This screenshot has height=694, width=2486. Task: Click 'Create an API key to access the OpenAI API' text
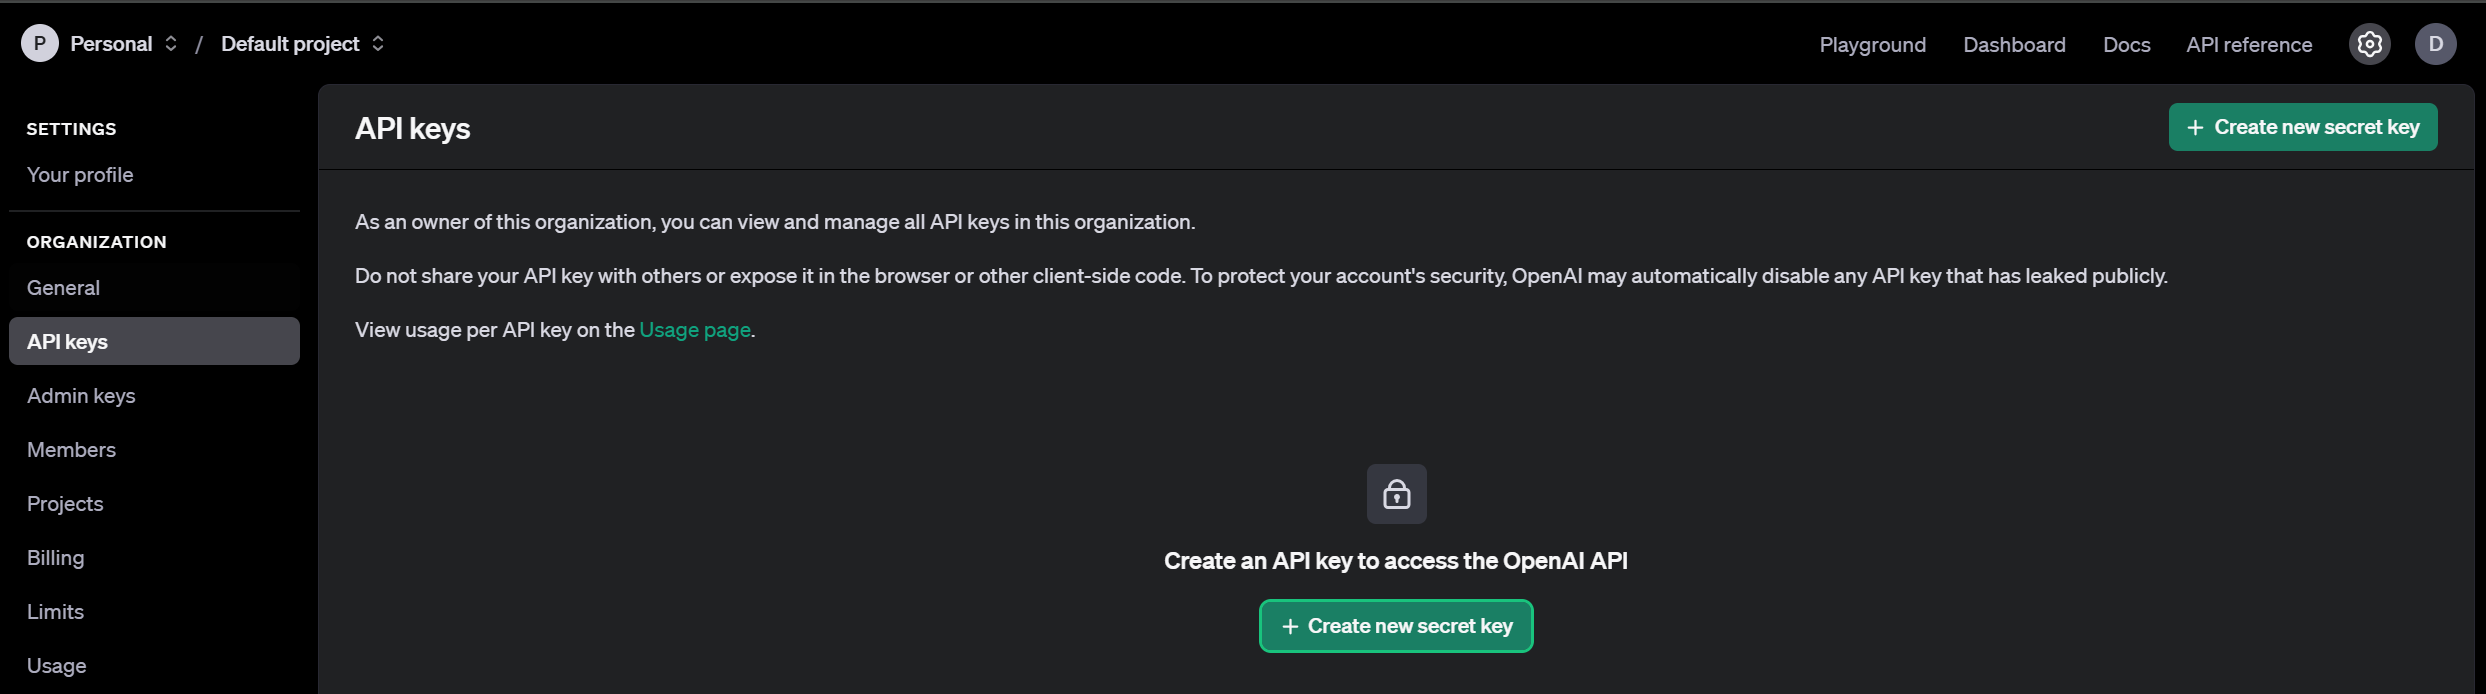[x=1396, y=561]
